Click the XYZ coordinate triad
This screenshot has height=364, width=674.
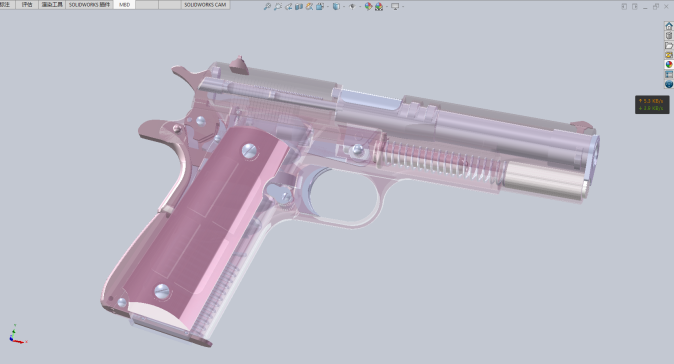[x=17, y=334]
